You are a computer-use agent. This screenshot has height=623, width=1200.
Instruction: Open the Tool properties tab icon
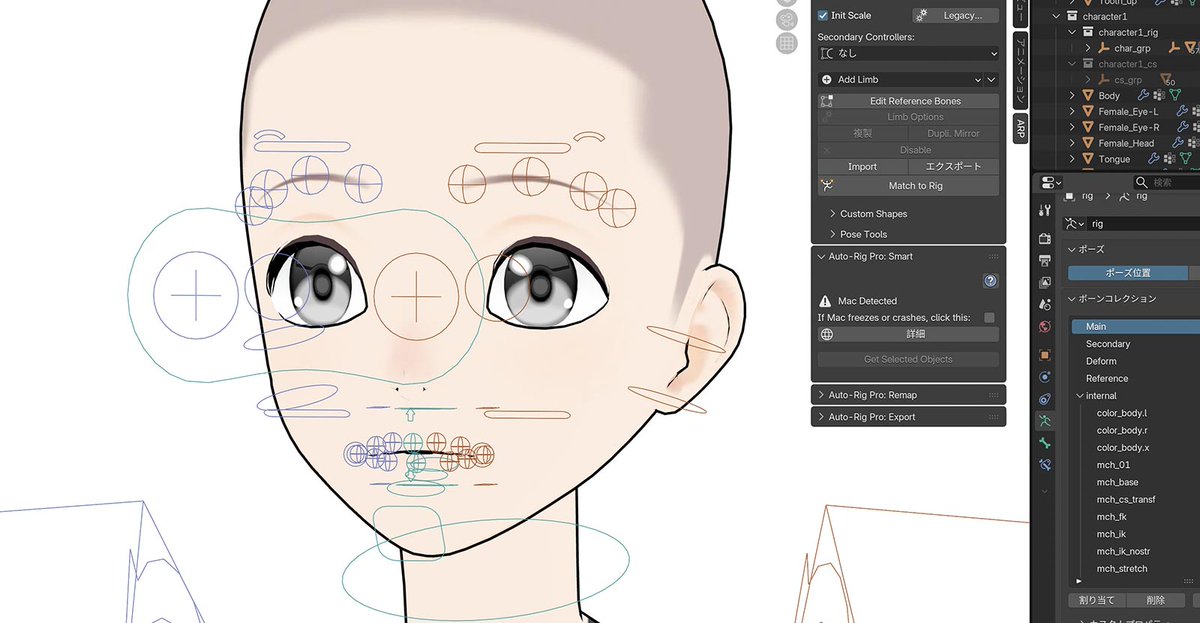click(1045, 210)
